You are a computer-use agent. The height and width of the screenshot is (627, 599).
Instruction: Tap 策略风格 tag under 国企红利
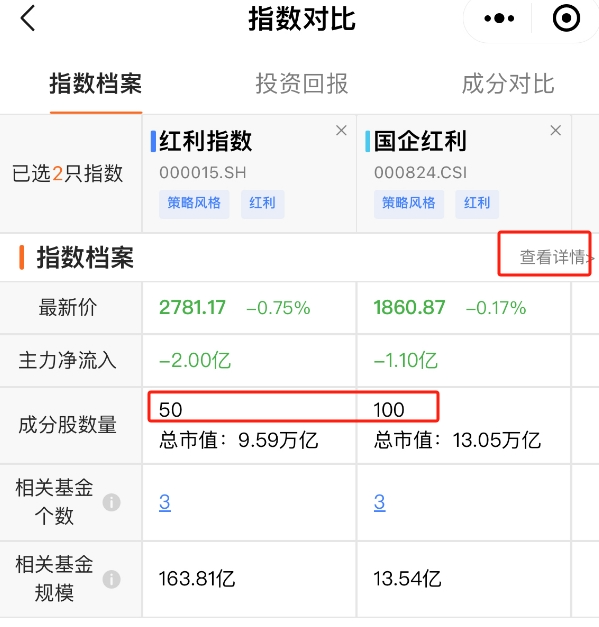click(409, 203)
